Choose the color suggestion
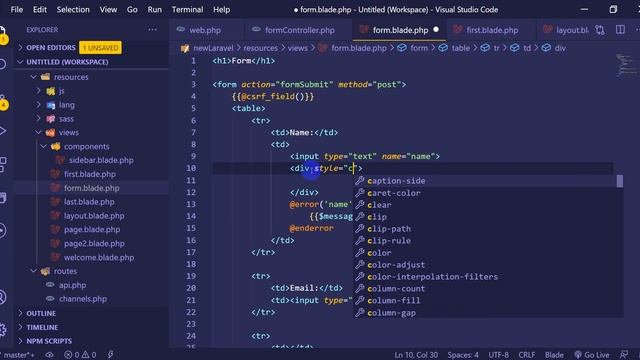The width and height of the screenshot is (640, 360). pos(488,253)
